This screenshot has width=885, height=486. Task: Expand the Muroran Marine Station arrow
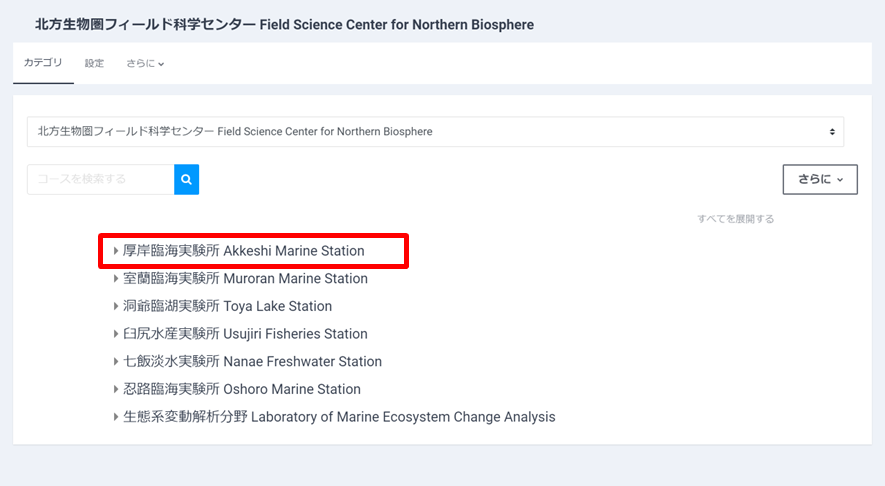point(116,279)
